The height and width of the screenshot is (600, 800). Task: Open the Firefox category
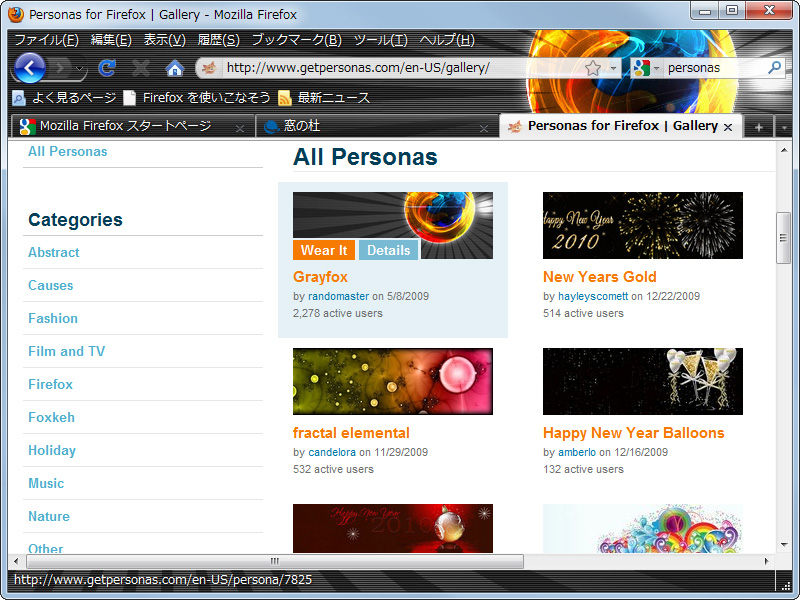51,384
